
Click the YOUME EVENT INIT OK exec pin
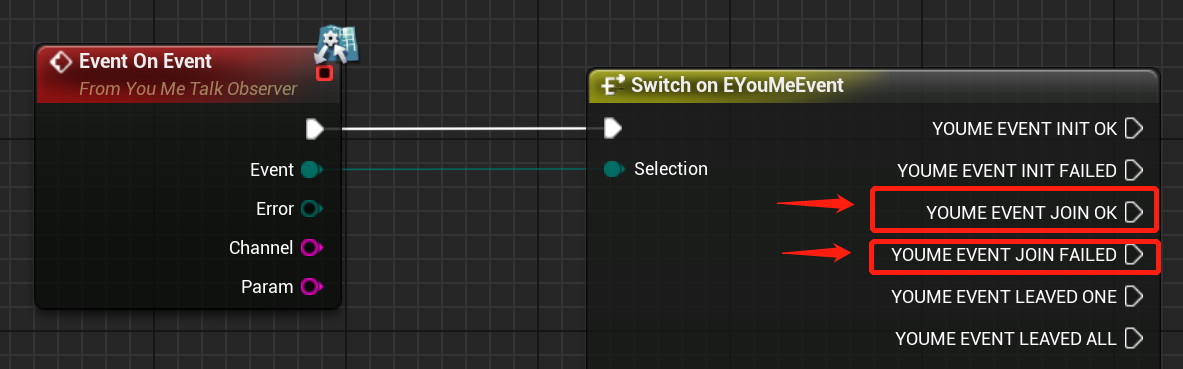(x=1134, y=128)
